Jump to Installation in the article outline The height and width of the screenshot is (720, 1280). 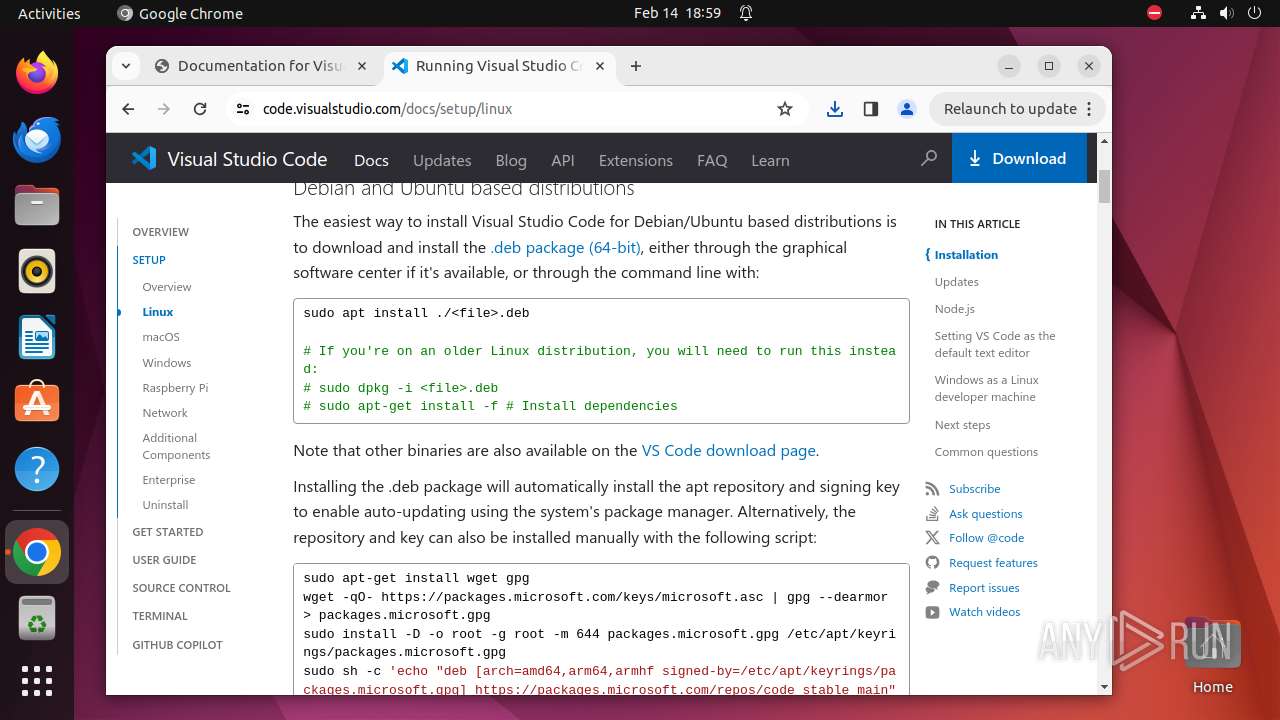tap(966, 255)
